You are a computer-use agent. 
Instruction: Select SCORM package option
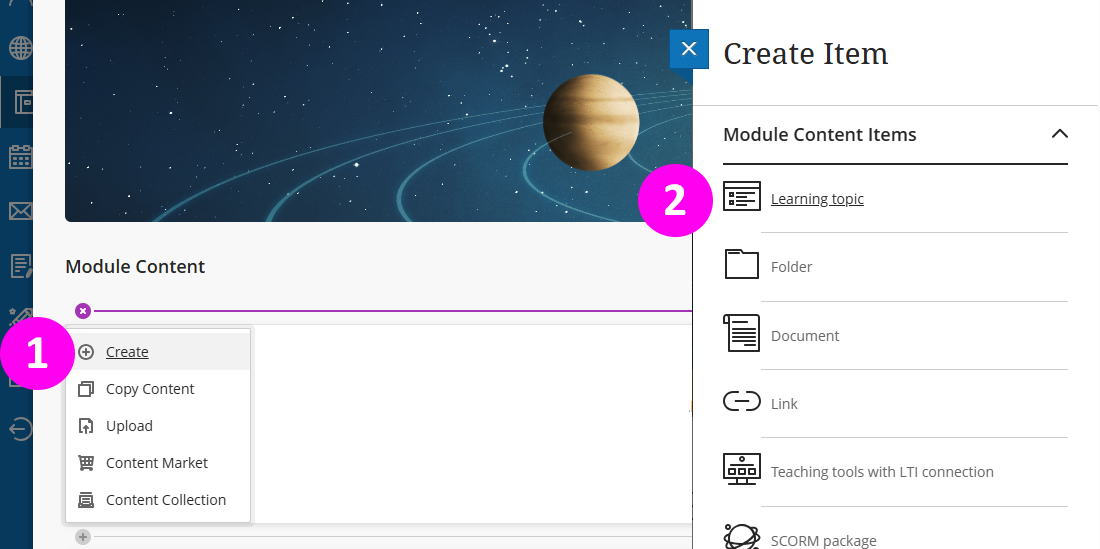[x=824, y=541]
